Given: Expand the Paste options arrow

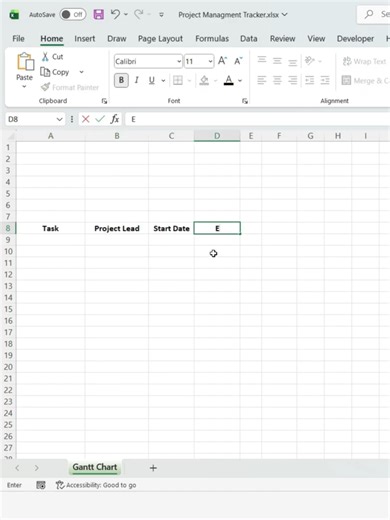Looking at the screenshot, I should (x=24, y=87).
